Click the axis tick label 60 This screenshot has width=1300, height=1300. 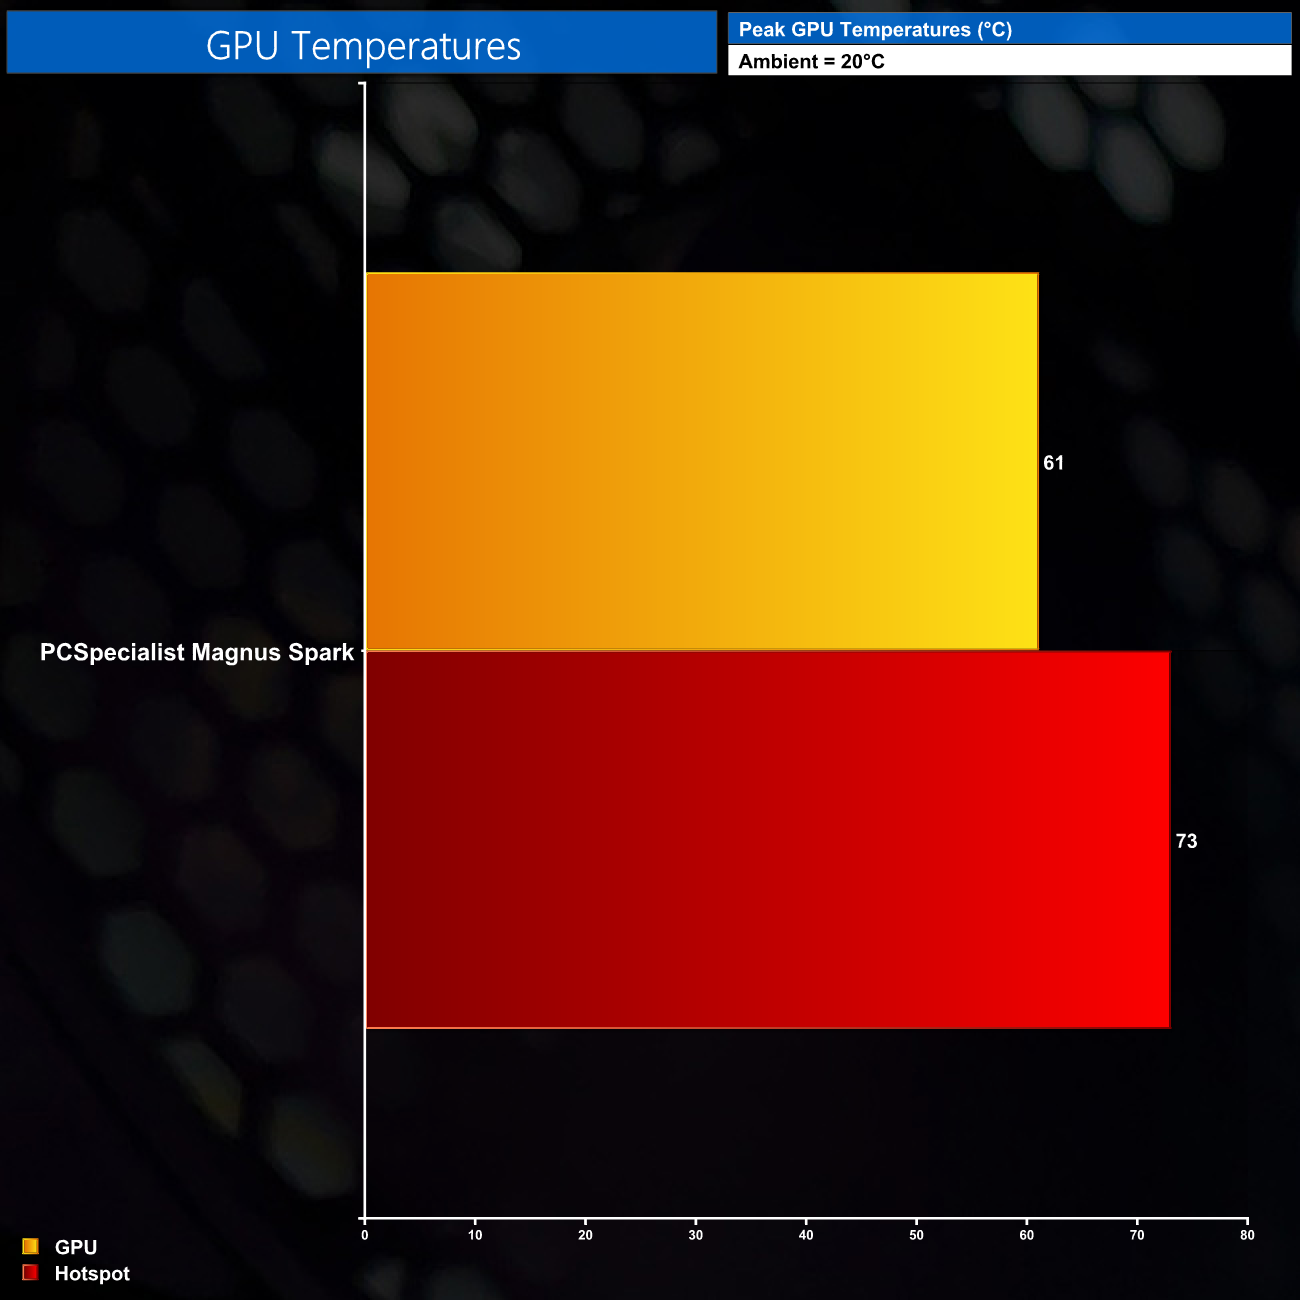click(1027, 1235)
